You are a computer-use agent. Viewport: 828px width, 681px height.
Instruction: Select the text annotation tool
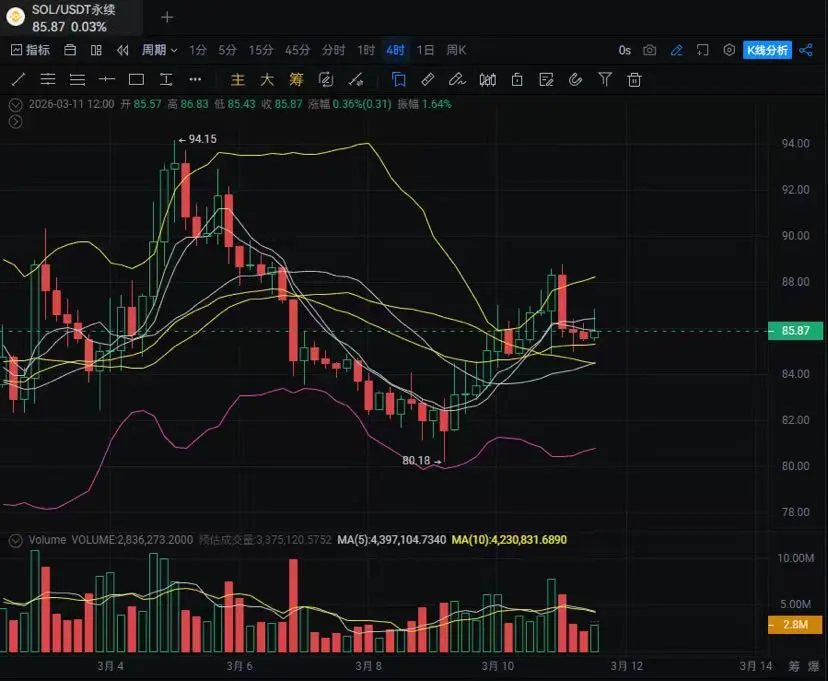pos(166,80)
